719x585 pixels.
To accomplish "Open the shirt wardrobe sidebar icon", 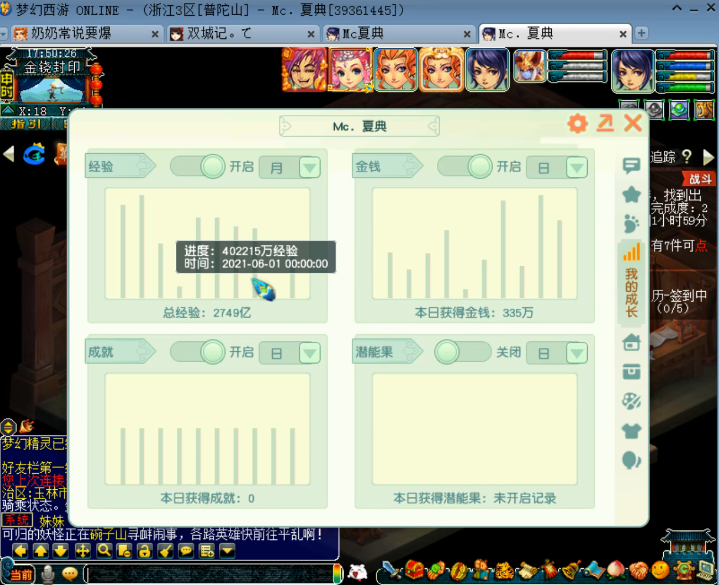I will point(631,431).
